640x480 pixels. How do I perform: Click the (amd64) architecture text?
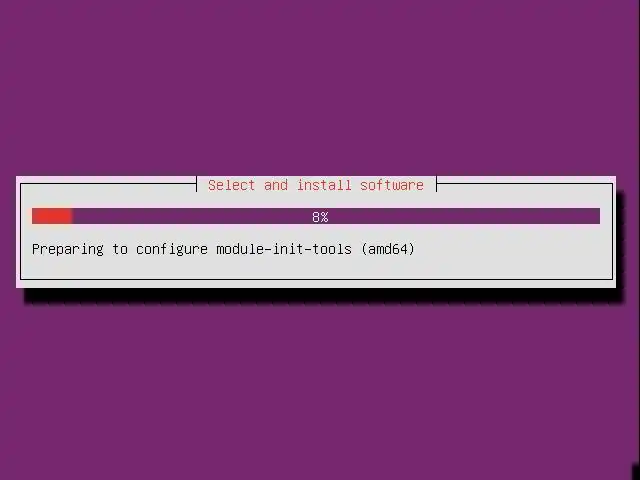point(388,249)
